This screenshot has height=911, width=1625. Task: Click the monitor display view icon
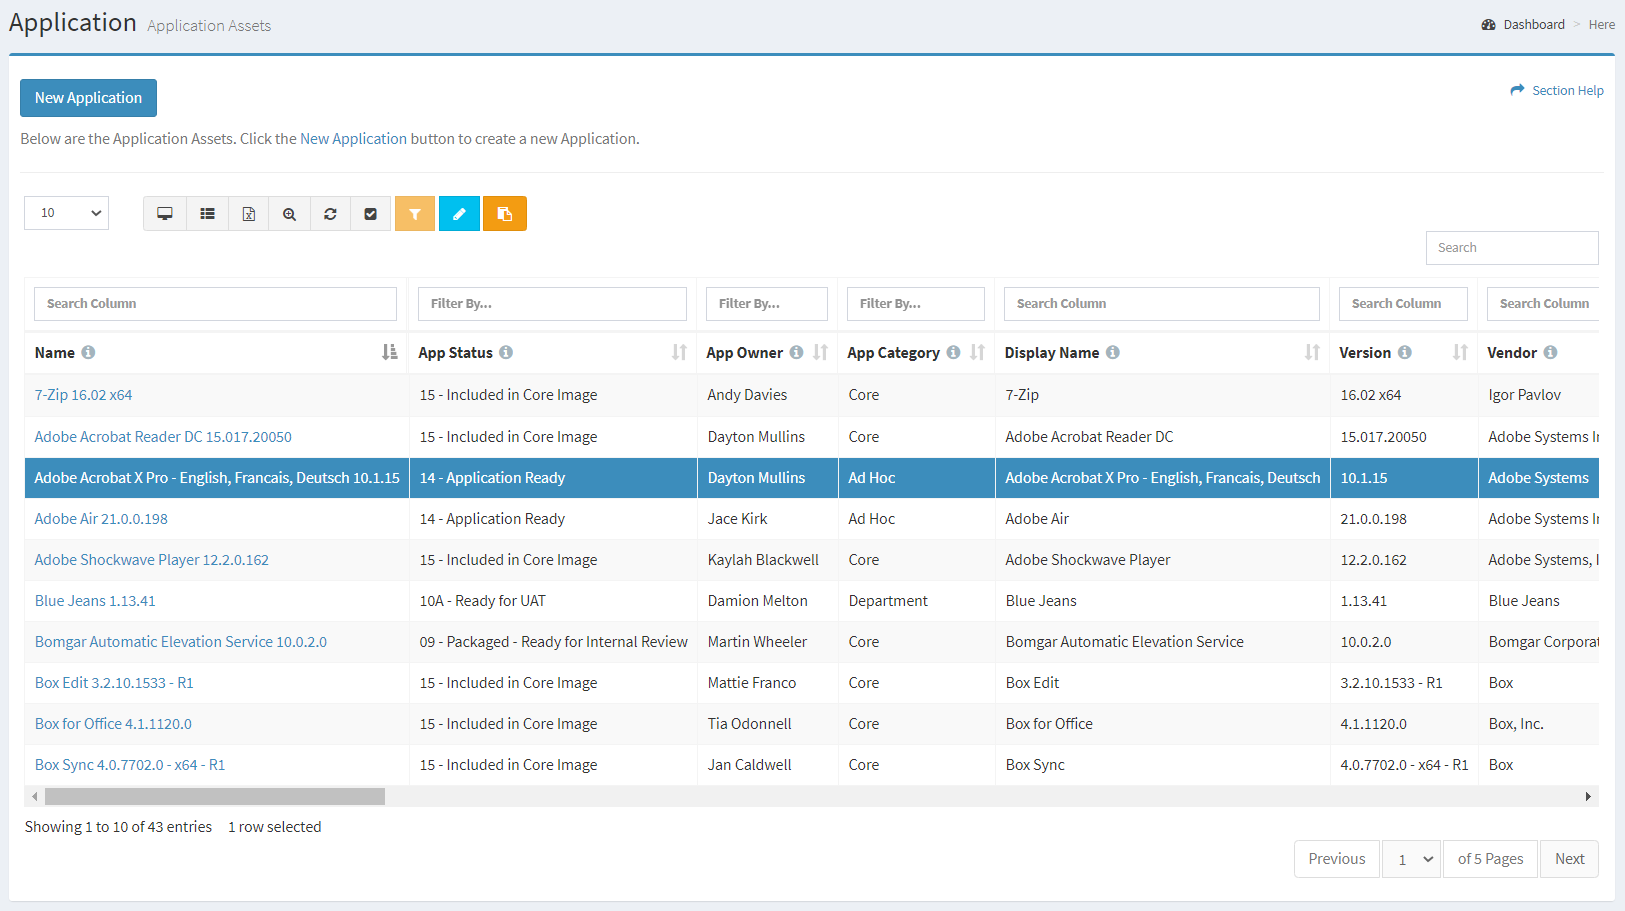click(165, 214)
